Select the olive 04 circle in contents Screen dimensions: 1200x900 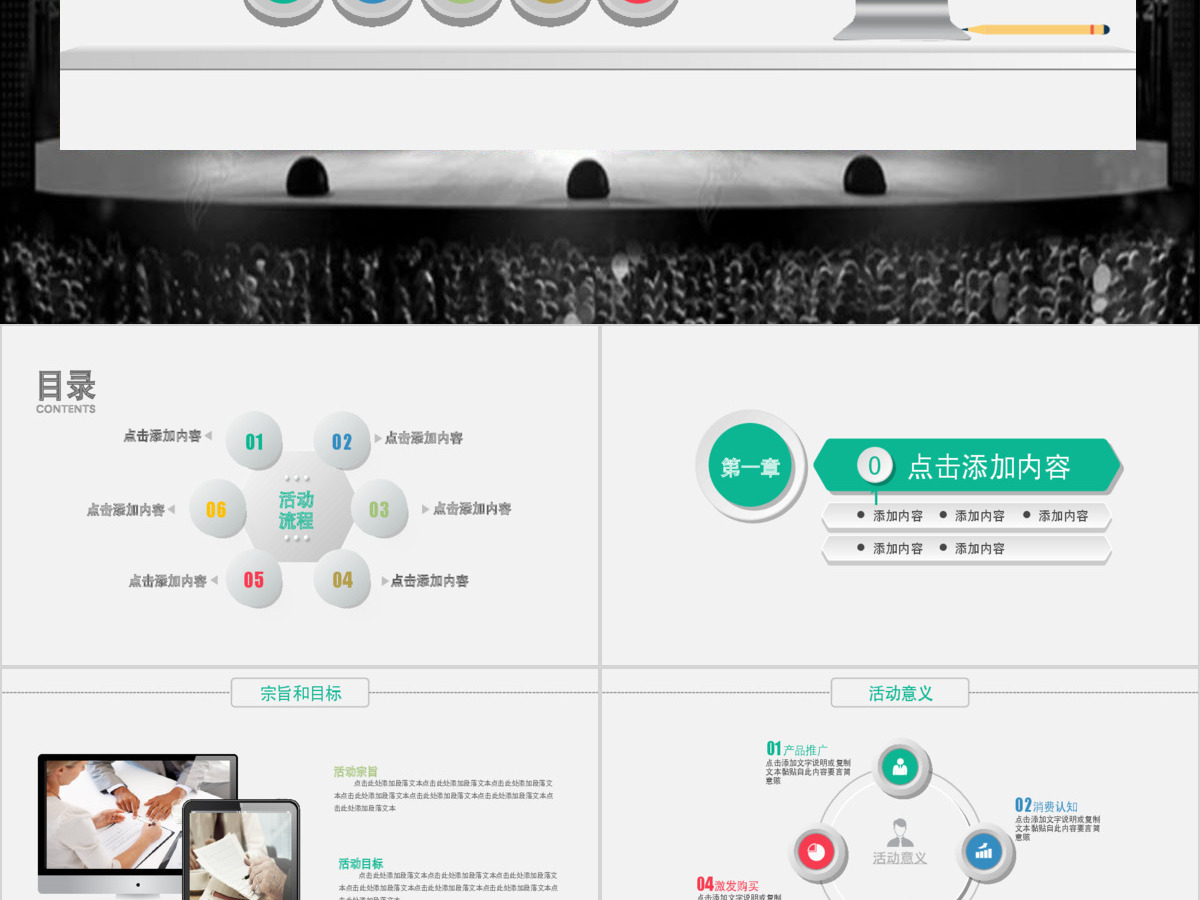point(342,579)
